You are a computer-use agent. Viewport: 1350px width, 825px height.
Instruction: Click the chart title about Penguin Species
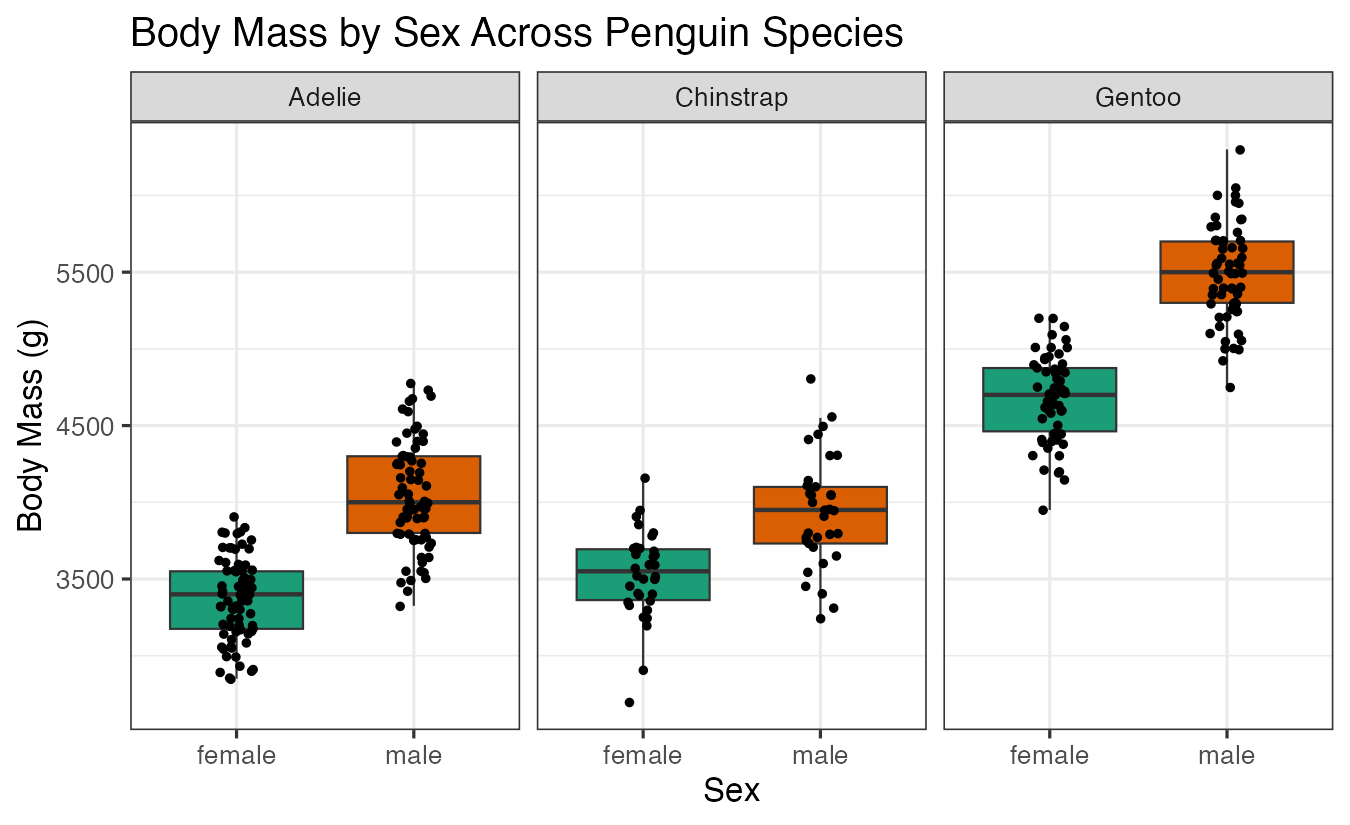point(517,34)
